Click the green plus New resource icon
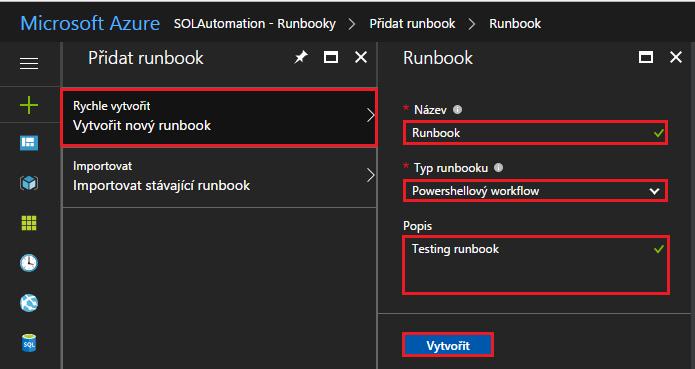This screenshot has width=695, height=369. (x=29, y=105)
